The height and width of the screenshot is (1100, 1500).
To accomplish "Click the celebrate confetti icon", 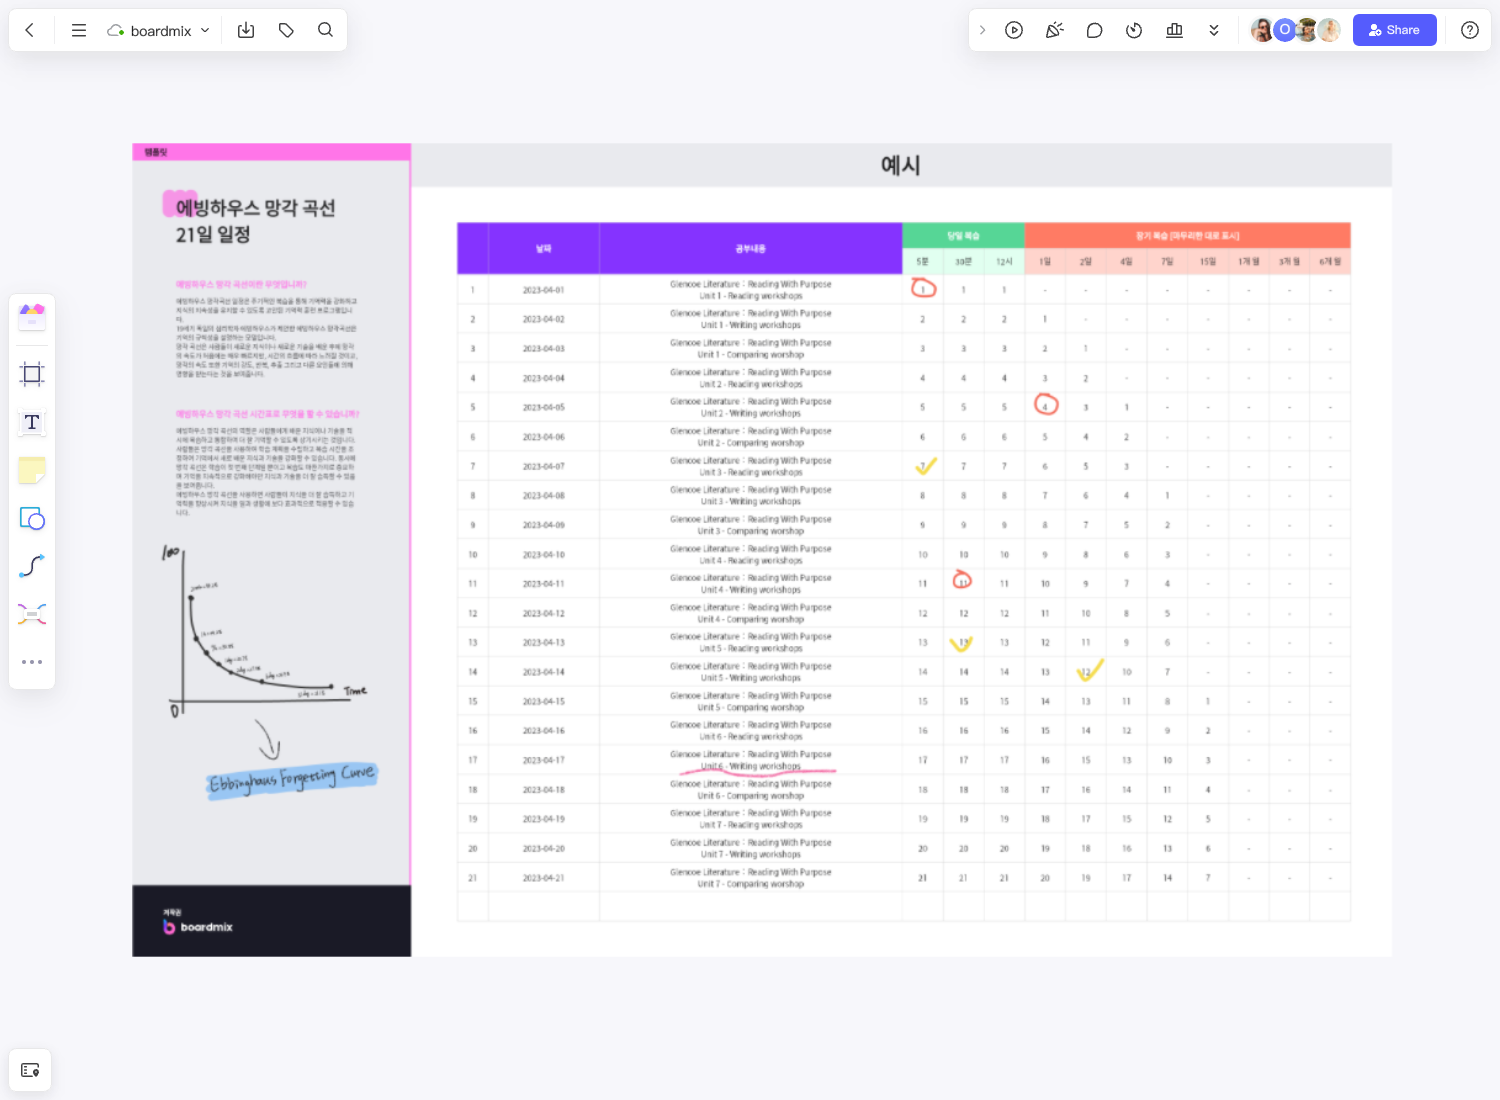I will (1054, 30).
